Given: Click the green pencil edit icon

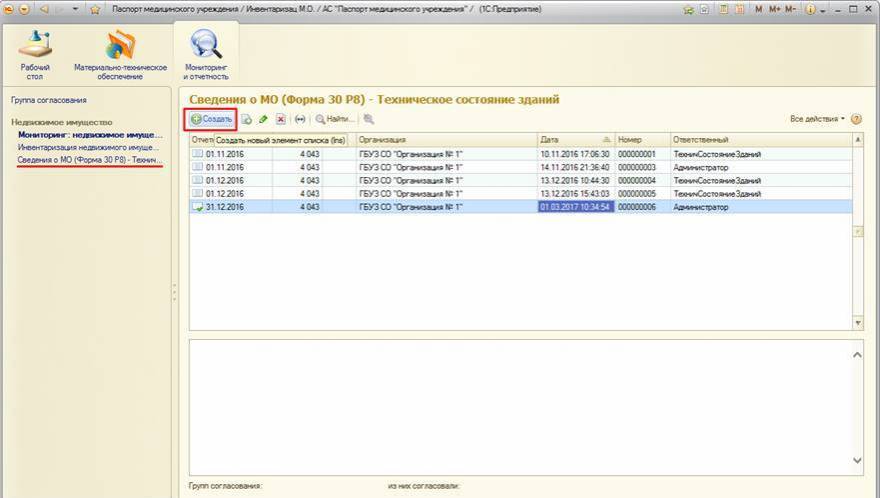Looking at the screenshot, I should (263, 119).
